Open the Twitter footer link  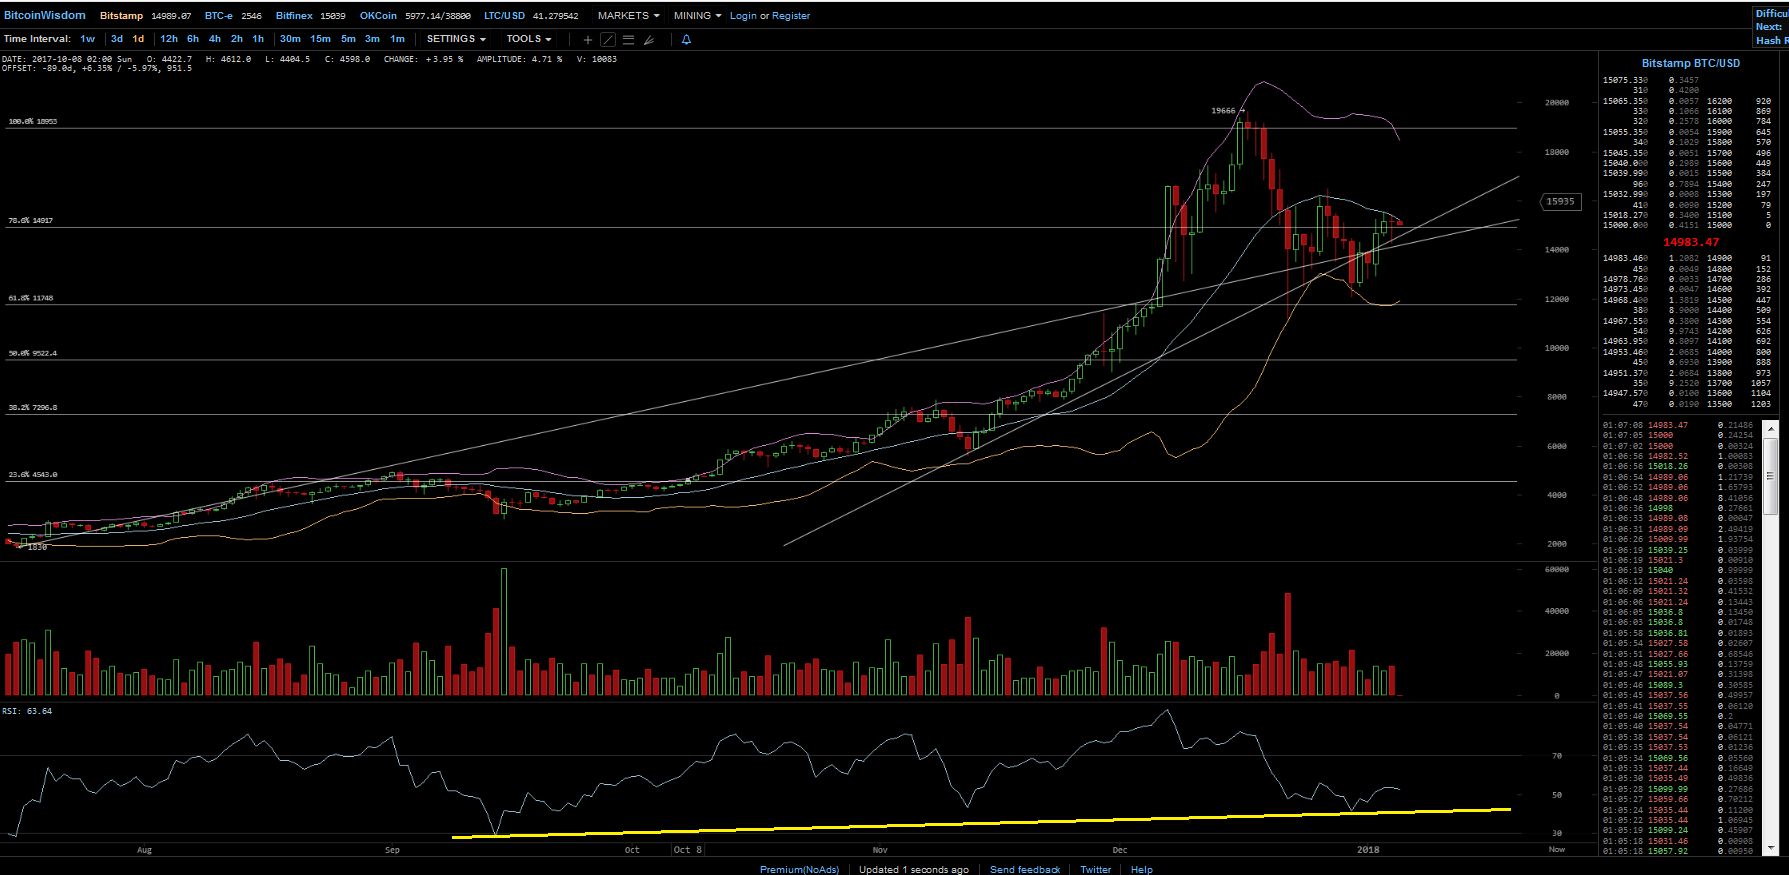(1095, 869)
